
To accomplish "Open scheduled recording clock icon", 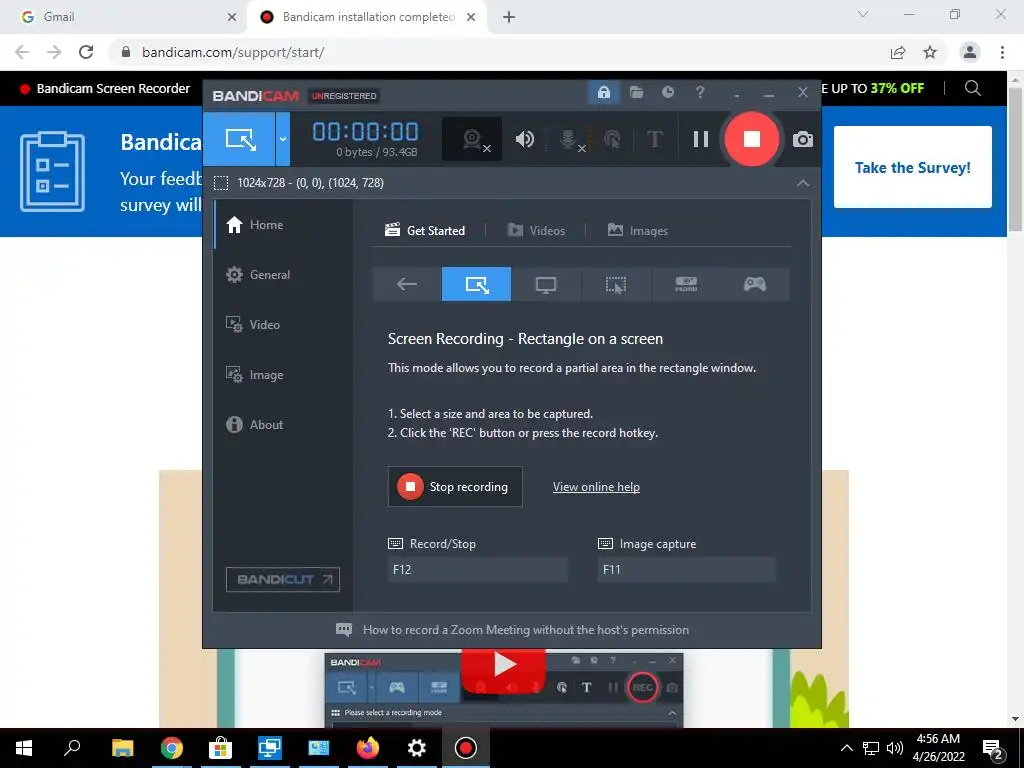I will click(x=667, y=92).
